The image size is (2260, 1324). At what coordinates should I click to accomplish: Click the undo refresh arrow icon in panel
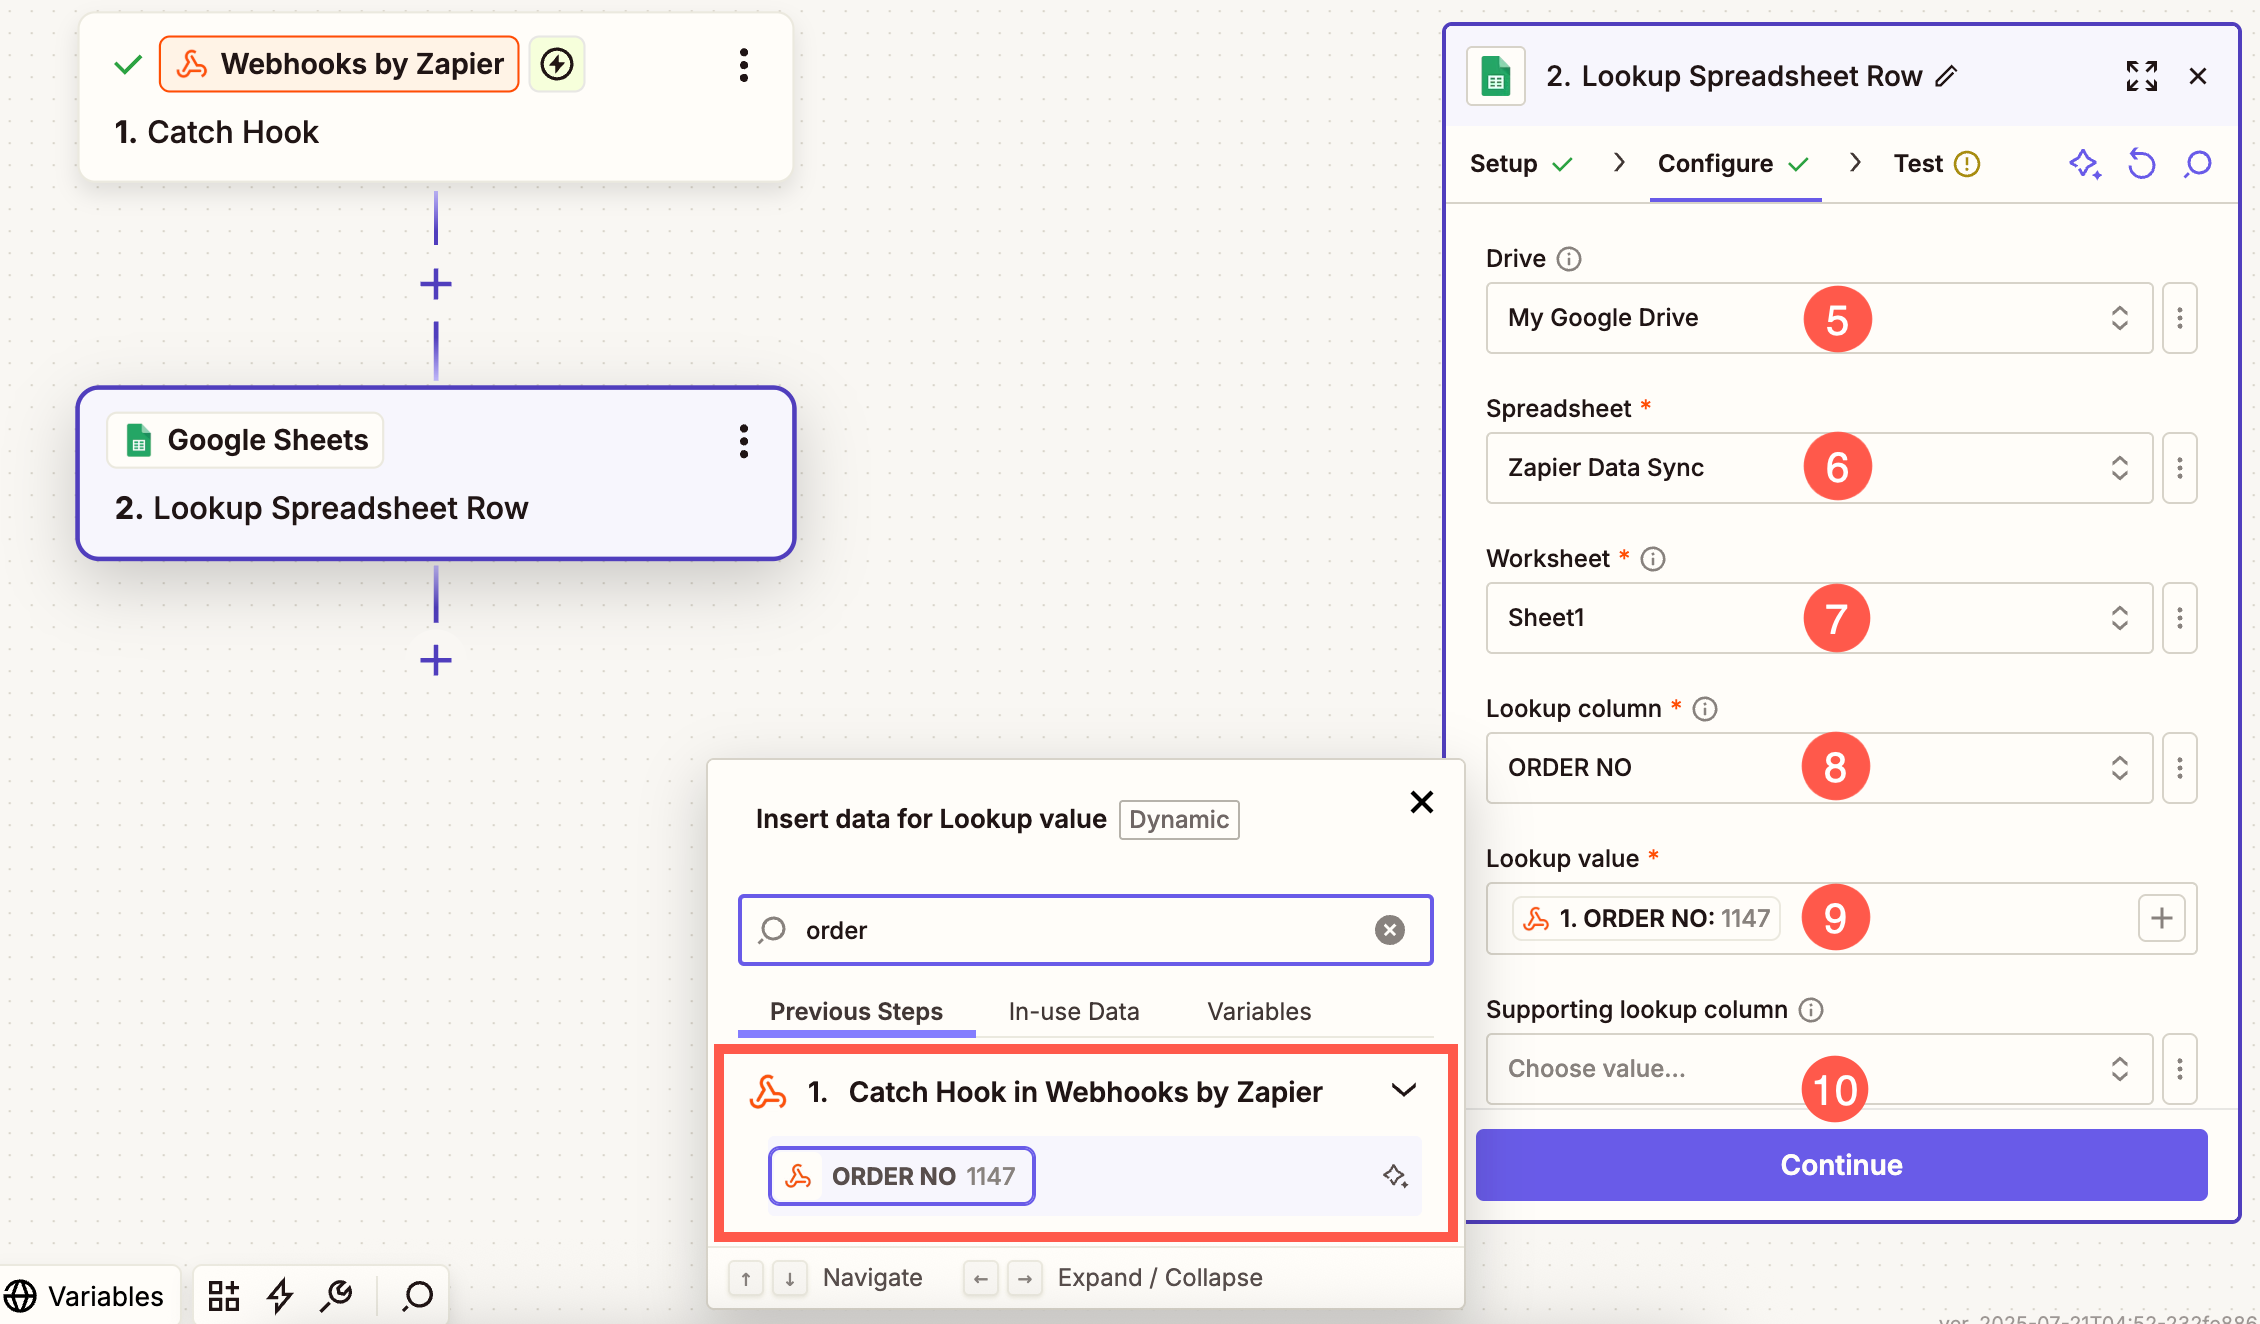[x=2141, y=163]
